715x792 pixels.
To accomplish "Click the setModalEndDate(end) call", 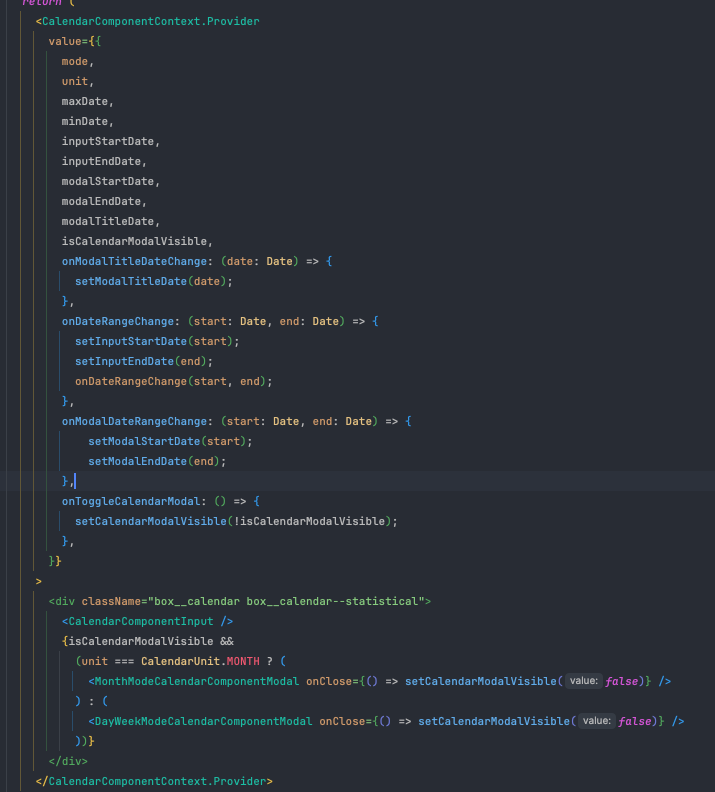I will click(x=157, y=461).
